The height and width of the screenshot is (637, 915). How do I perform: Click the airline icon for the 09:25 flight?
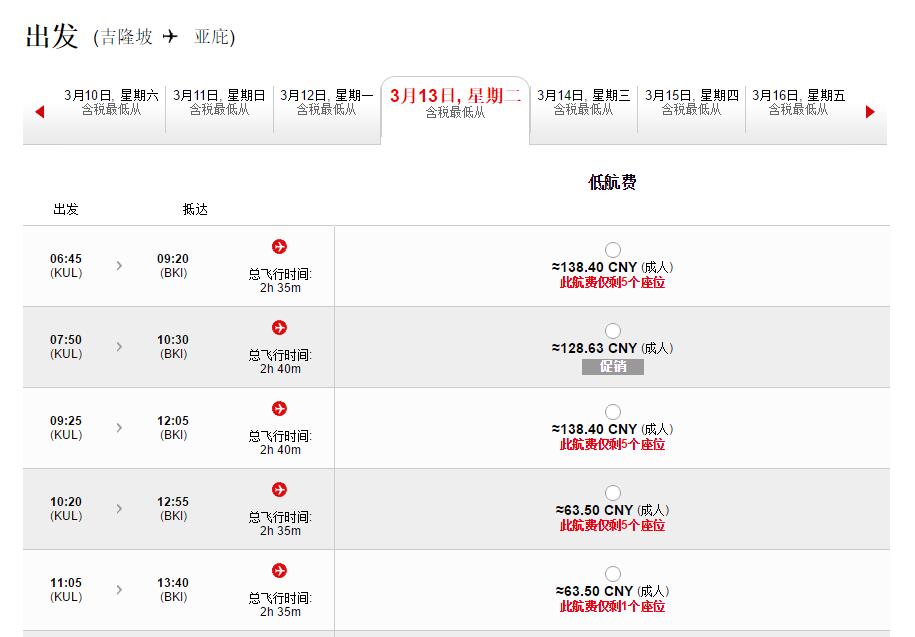[x=279, y=409]
